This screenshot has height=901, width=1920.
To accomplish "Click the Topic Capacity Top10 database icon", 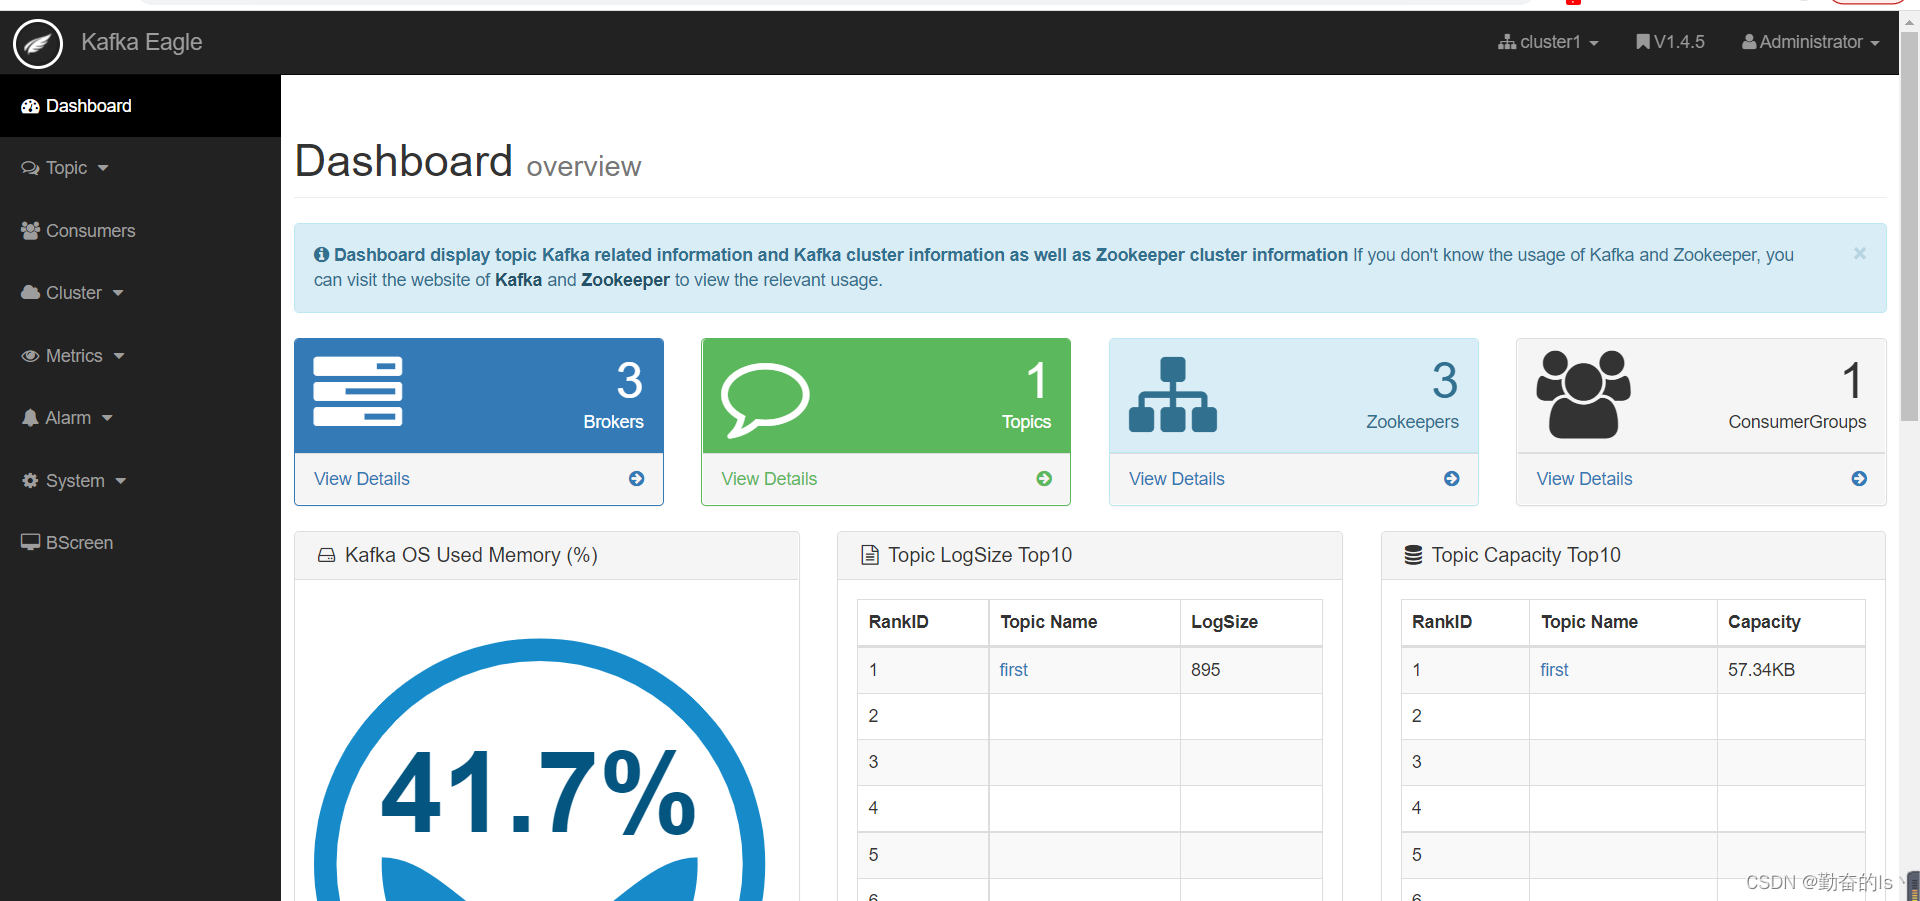I will pyautogui.click(x=1413, y=555).
